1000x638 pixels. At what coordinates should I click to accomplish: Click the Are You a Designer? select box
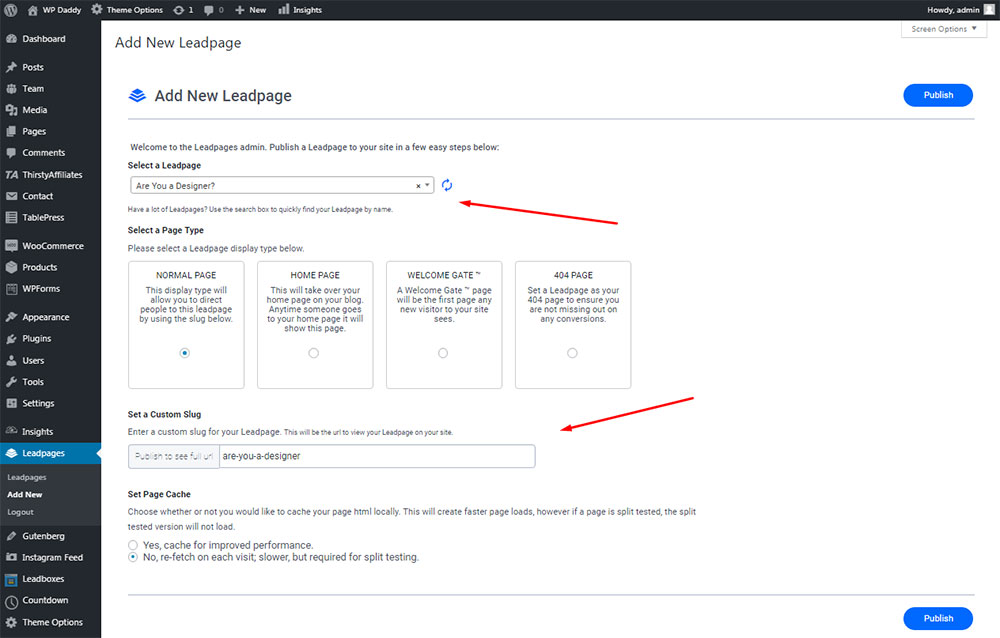click(x=282, y=186)
